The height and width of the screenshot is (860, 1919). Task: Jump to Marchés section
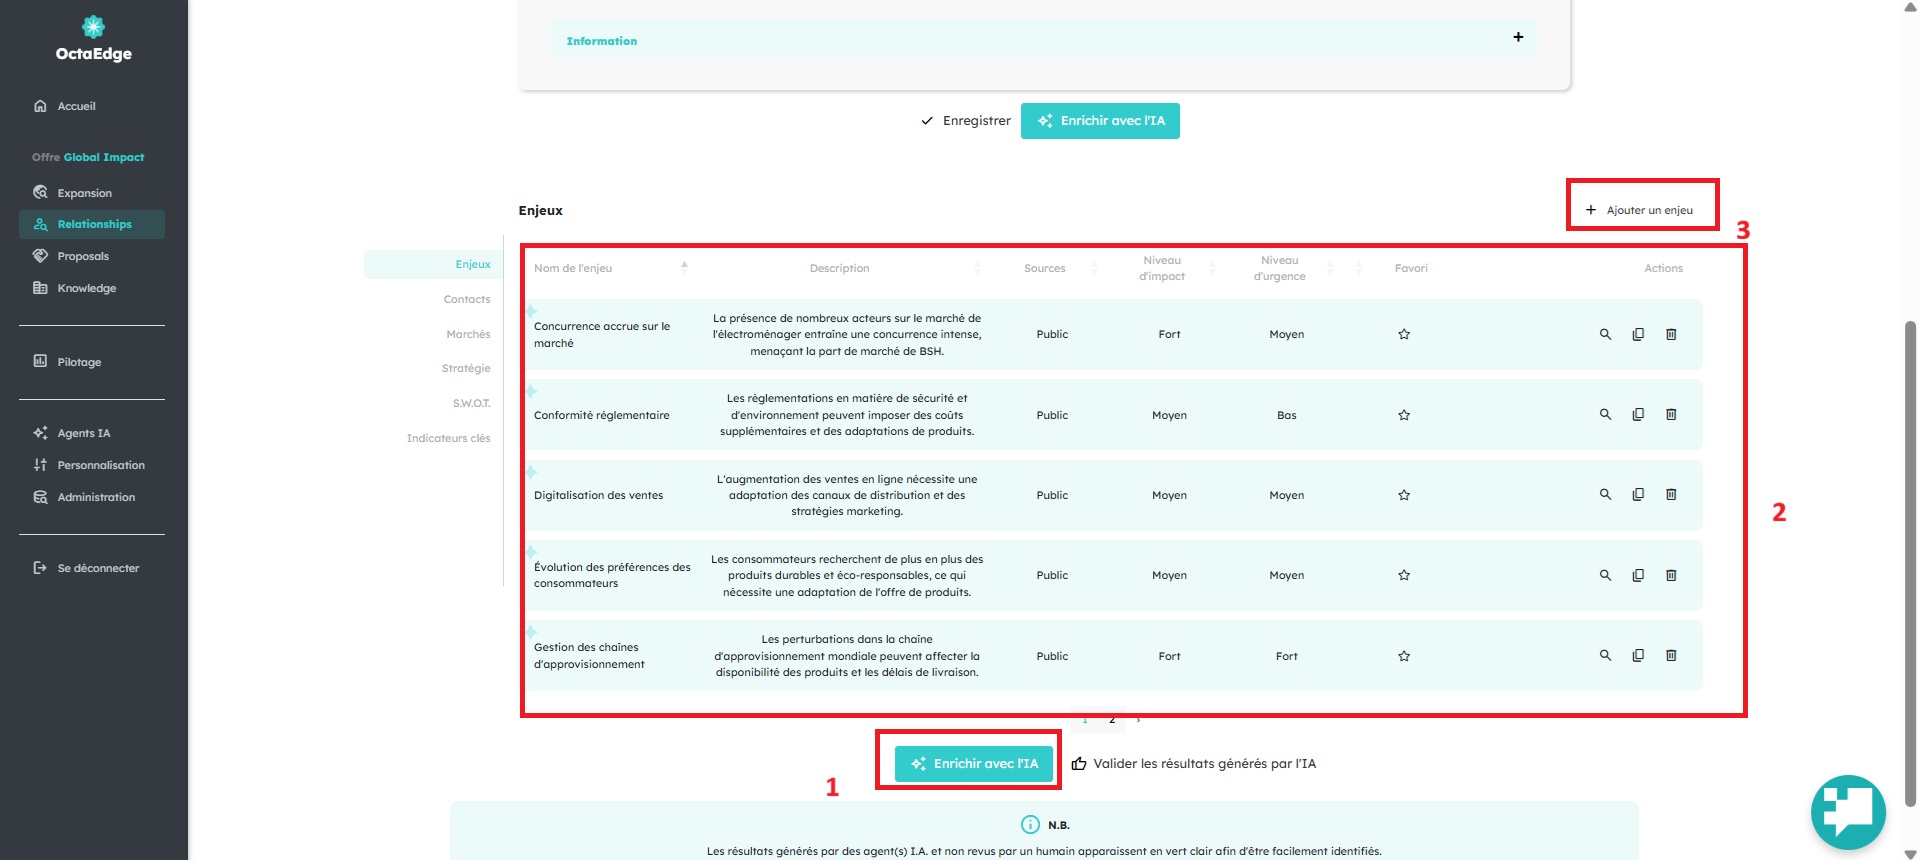(x=468, y=334)
